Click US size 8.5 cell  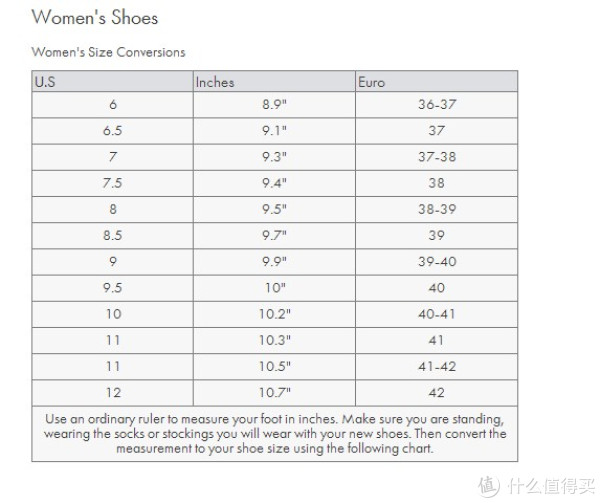click(x=112, y=236)
